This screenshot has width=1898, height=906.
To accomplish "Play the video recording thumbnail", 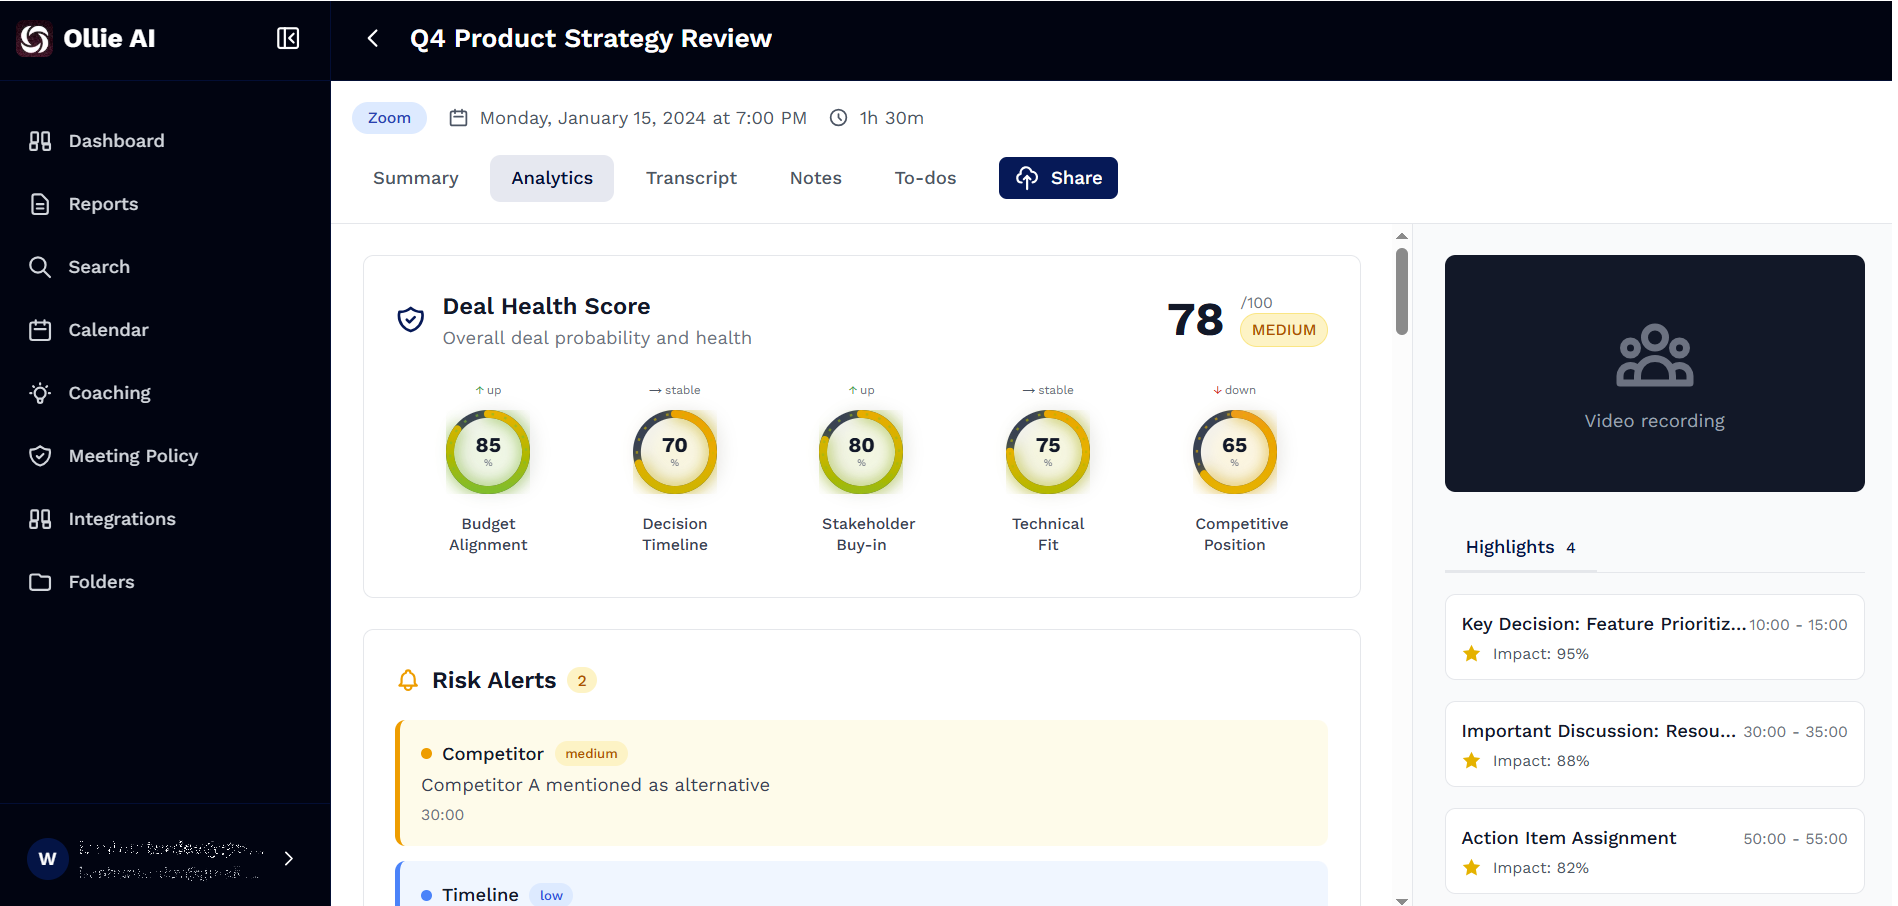I will [1654, 373].
